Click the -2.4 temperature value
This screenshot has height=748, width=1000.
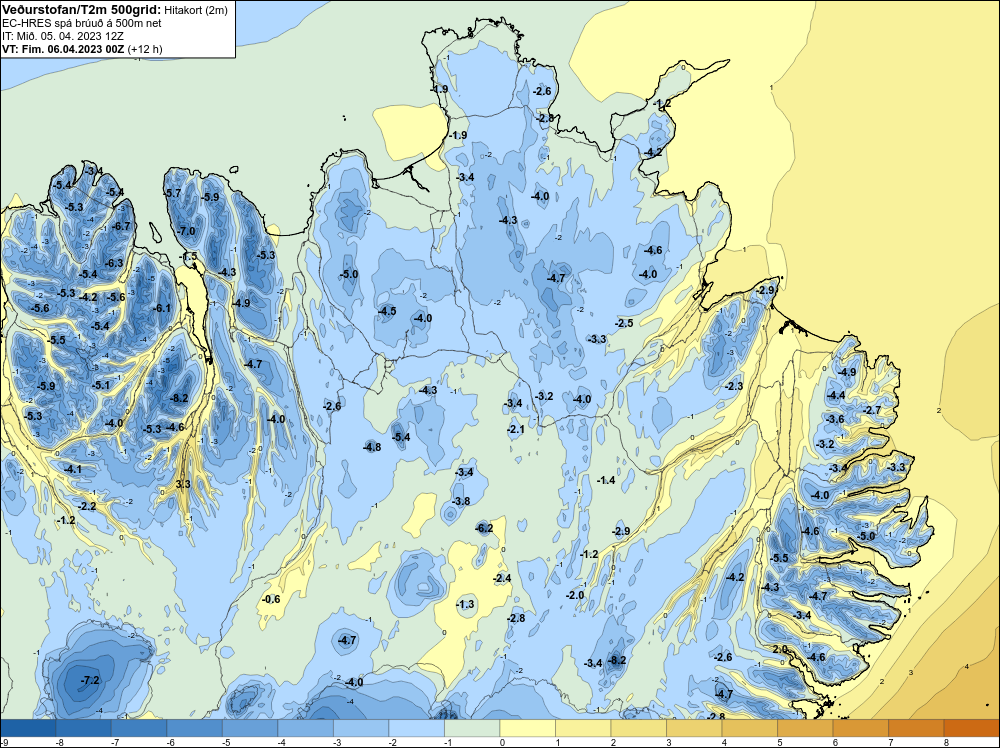502,578
